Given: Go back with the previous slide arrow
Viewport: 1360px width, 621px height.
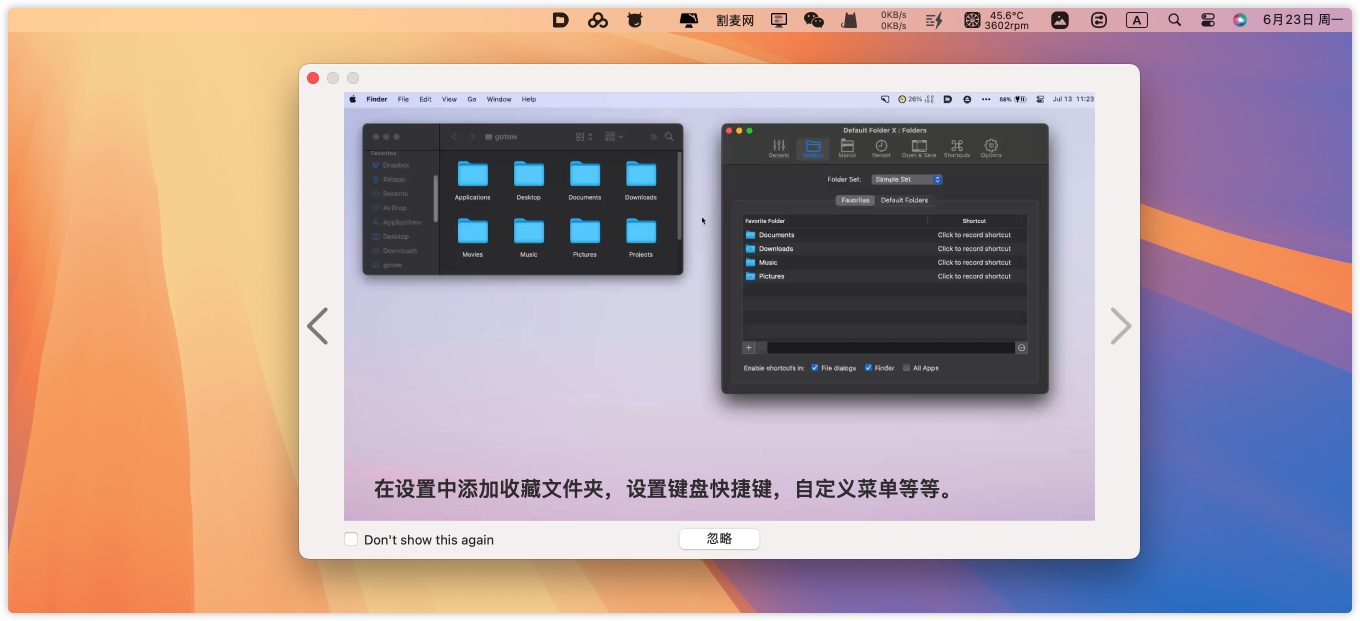Looking at the screenshot, I should [317, 326].
